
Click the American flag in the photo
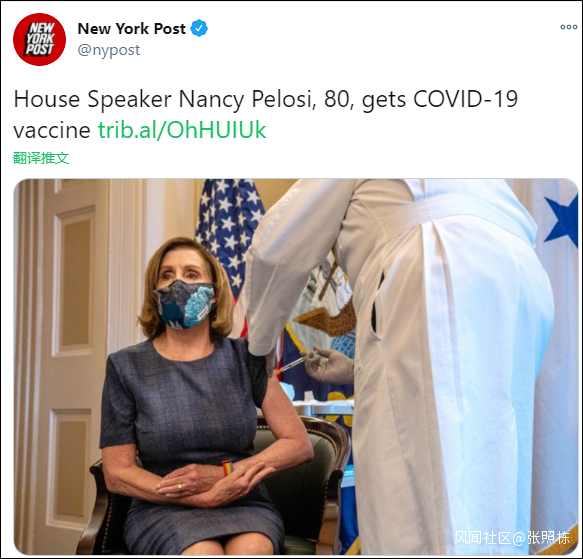tap(229, 238)
